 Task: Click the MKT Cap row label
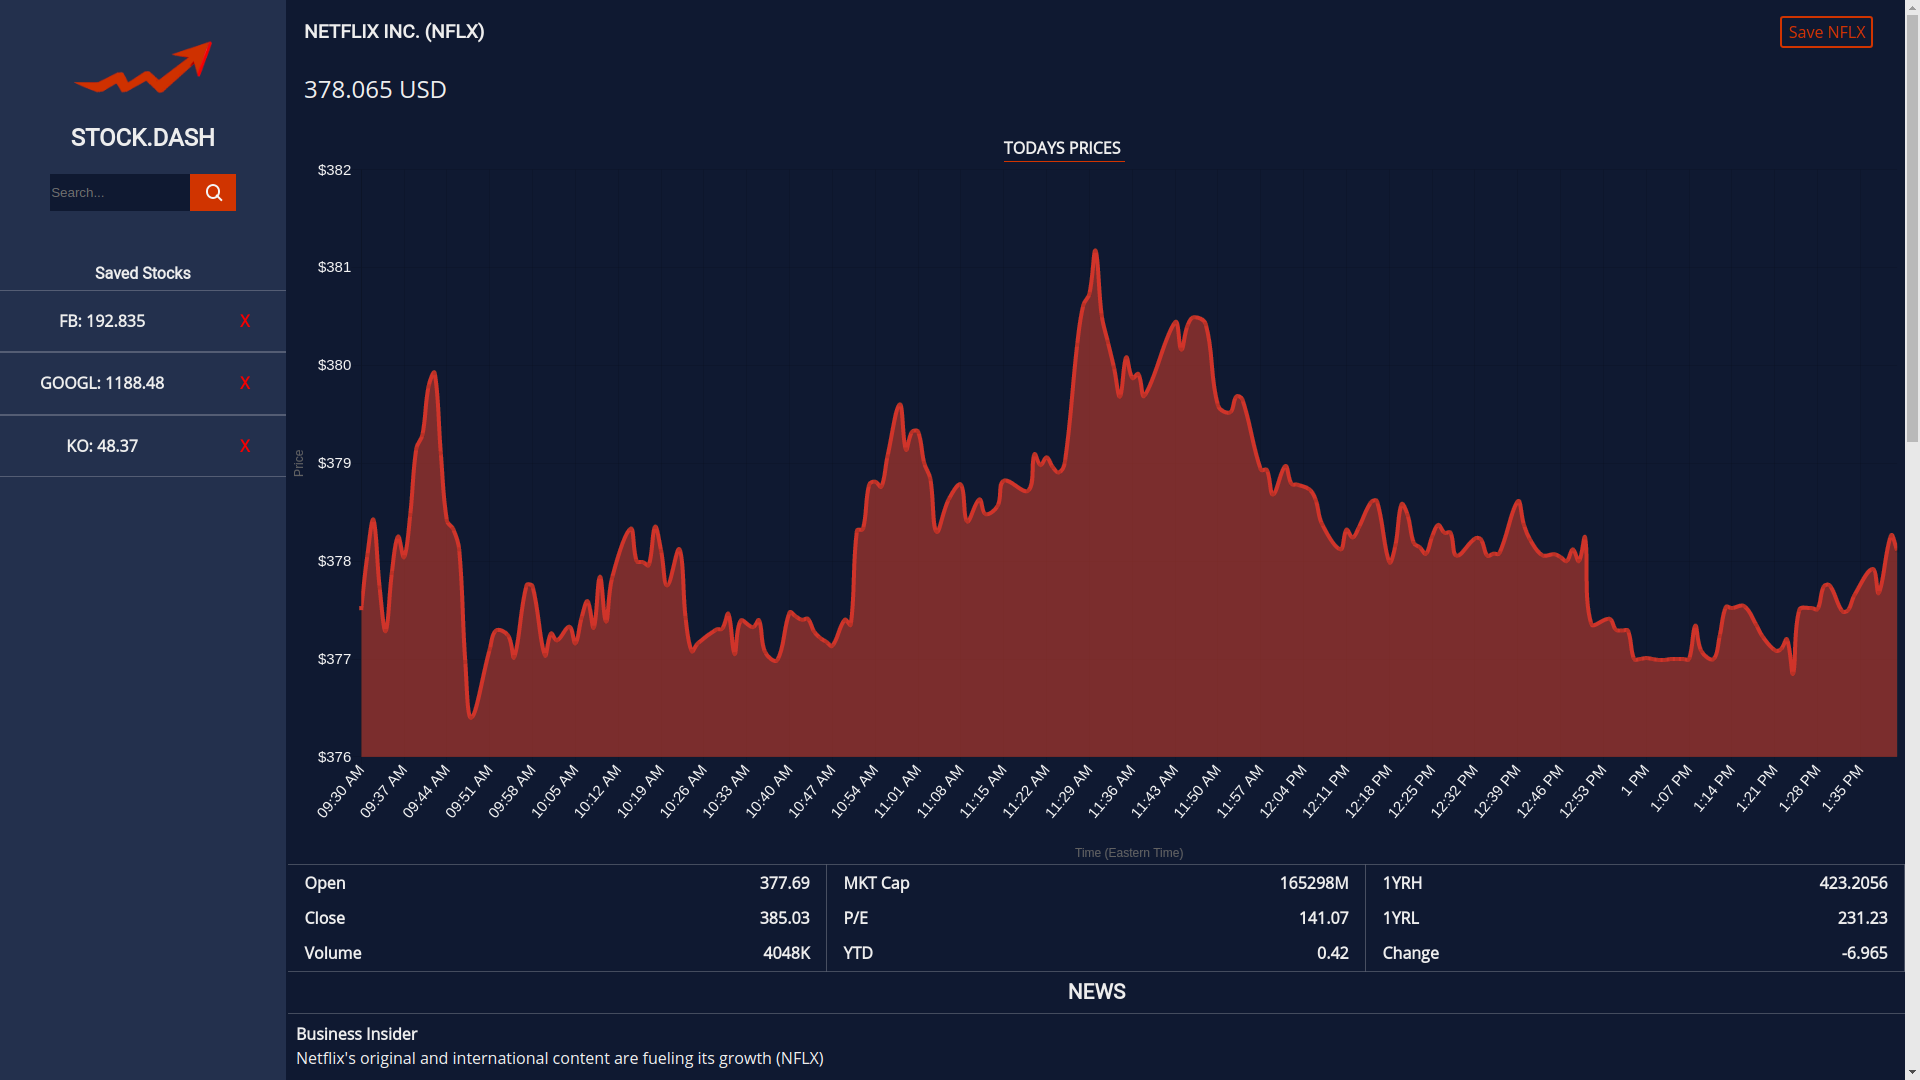(876, 883)
